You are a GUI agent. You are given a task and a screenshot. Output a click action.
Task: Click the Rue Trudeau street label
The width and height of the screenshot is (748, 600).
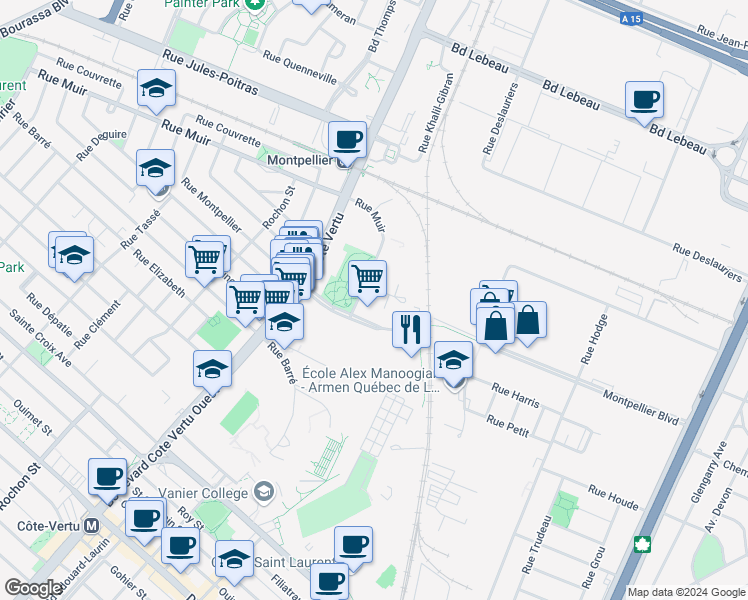537,544
